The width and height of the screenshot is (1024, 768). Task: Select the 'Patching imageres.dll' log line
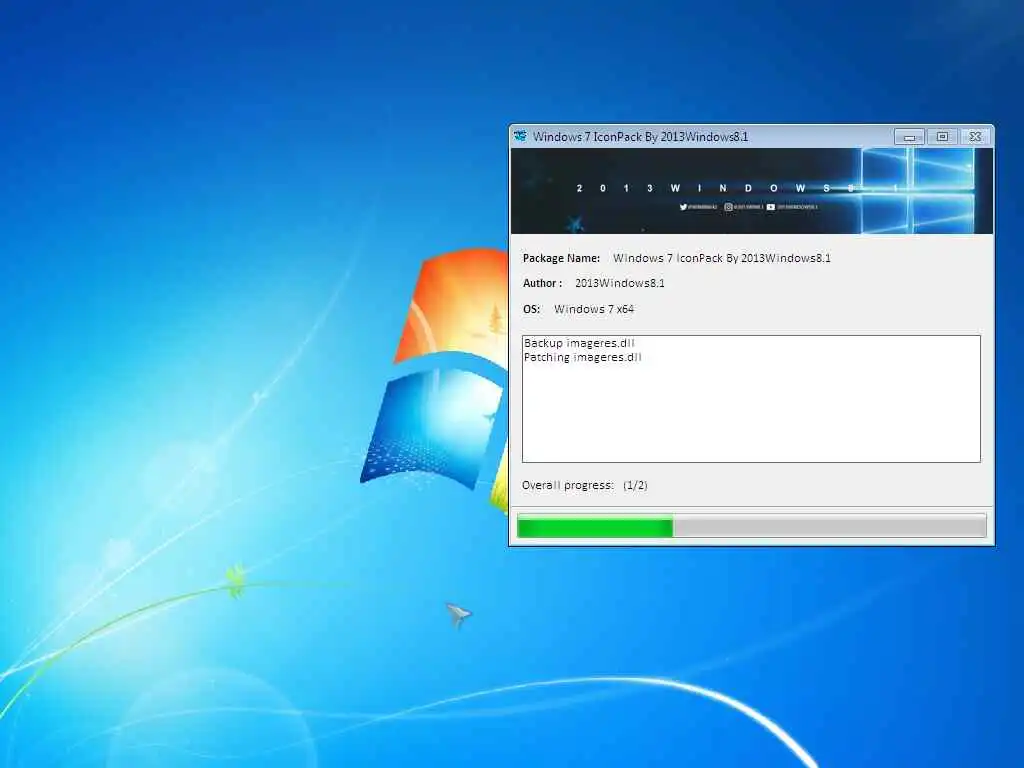tap(583, 357)
